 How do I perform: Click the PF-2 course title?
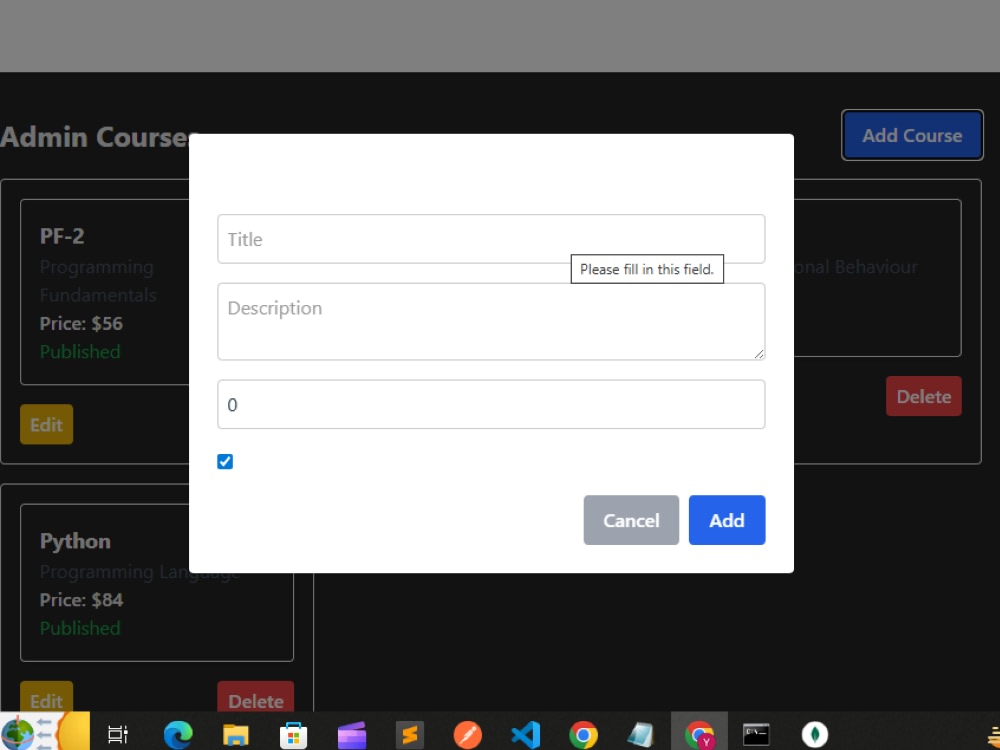click(62, 236)
